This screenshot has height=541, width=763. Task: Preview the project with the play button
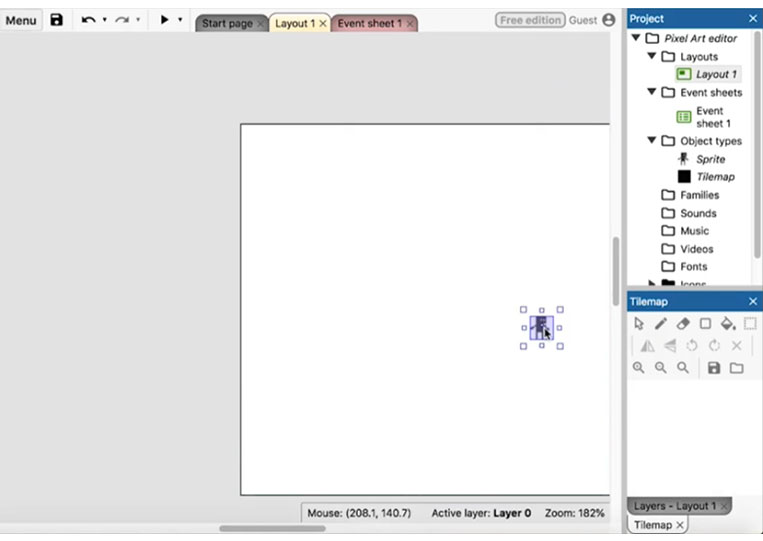(x=164, y=19)
